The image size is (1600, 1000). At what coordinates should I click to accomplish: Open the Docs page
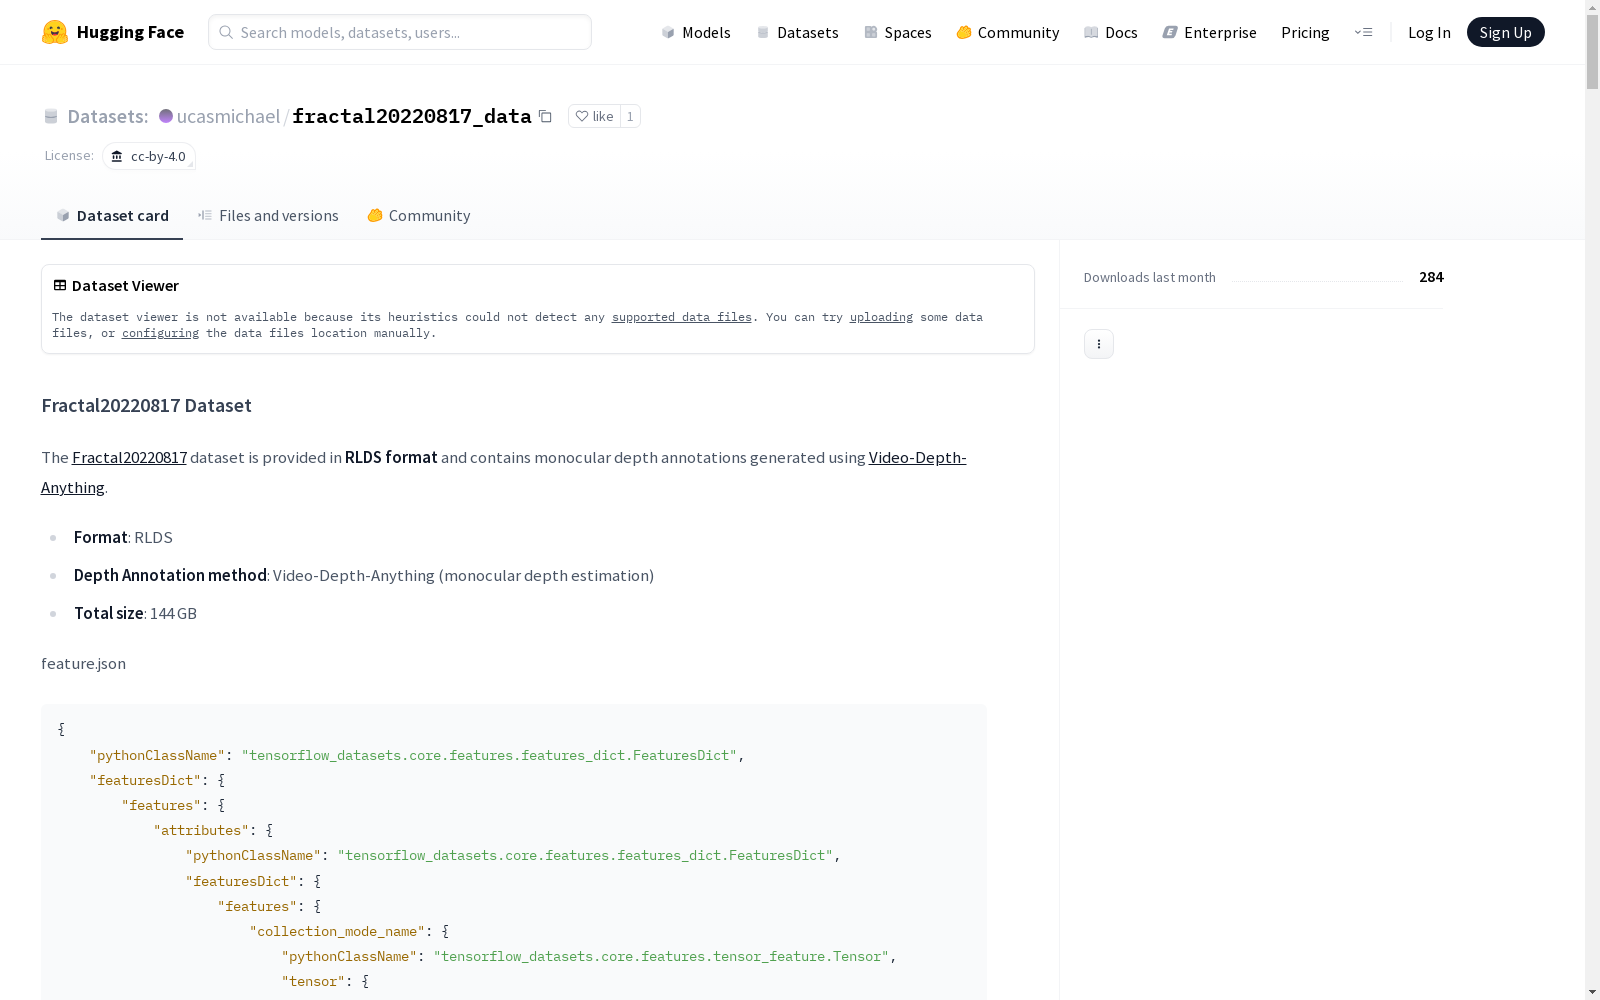1111,32
